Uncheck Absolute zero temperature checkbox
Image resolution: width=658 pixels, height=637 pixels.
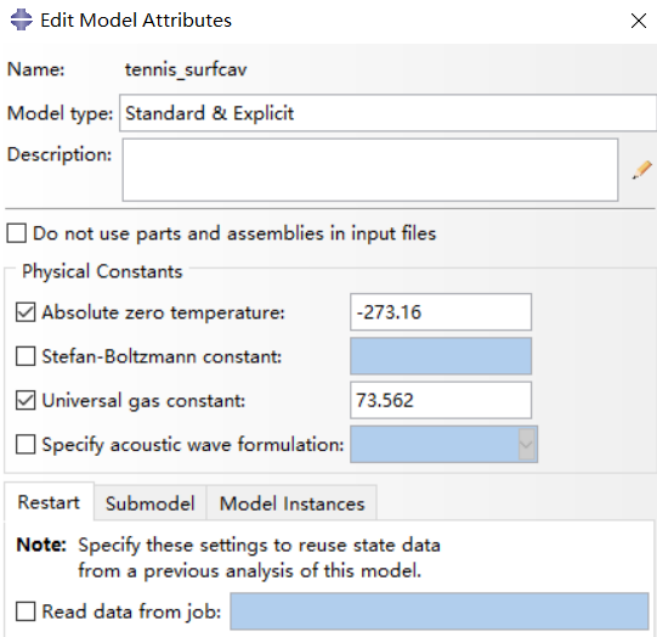pos(26,313)
